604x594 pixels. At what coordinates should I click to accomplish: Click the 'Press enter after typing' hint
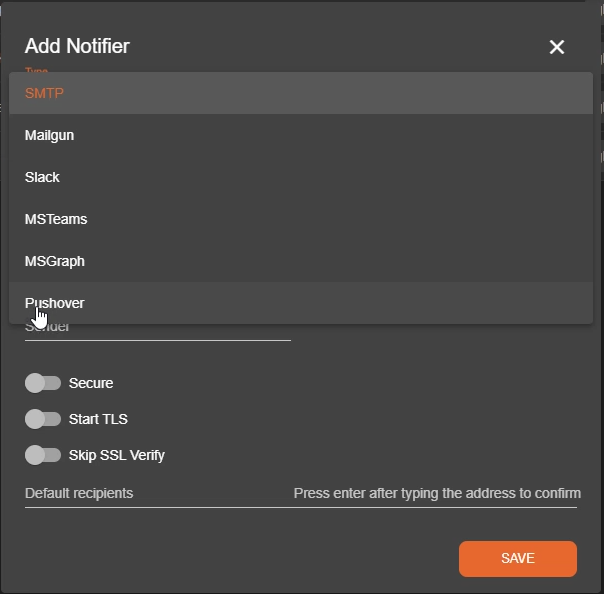click(x=437, y=494)
